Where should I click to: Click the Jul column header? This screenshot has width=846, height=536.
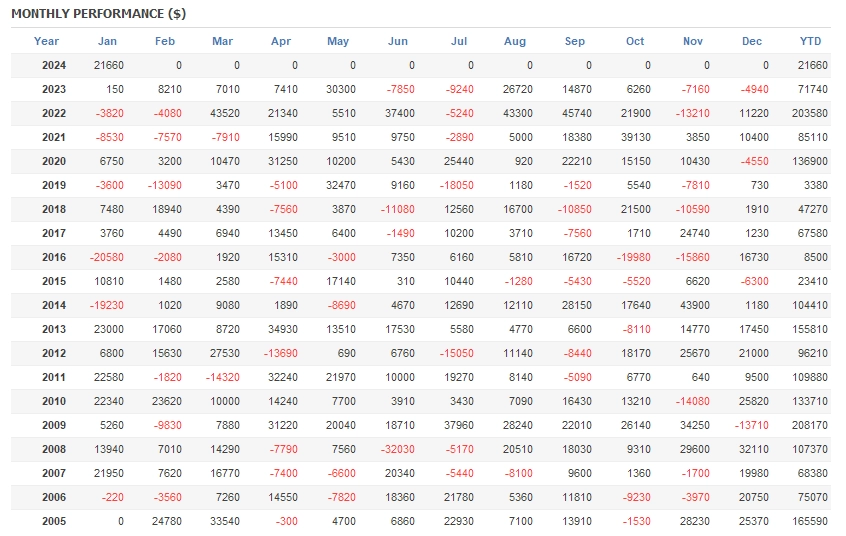click(459, 42)
